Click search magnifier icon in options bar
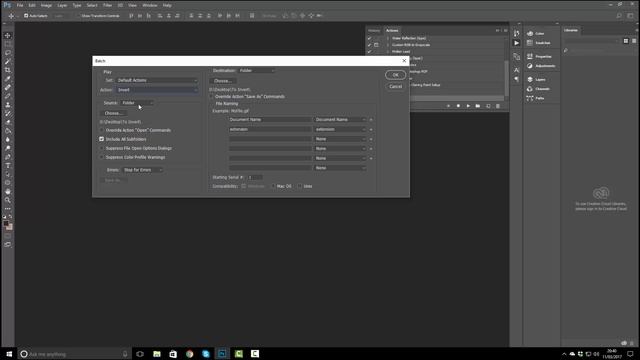 619,16
